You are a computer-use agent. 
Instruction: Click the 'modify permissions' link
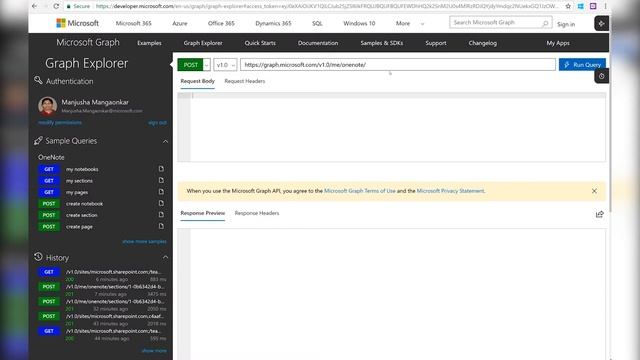[60, 122]
